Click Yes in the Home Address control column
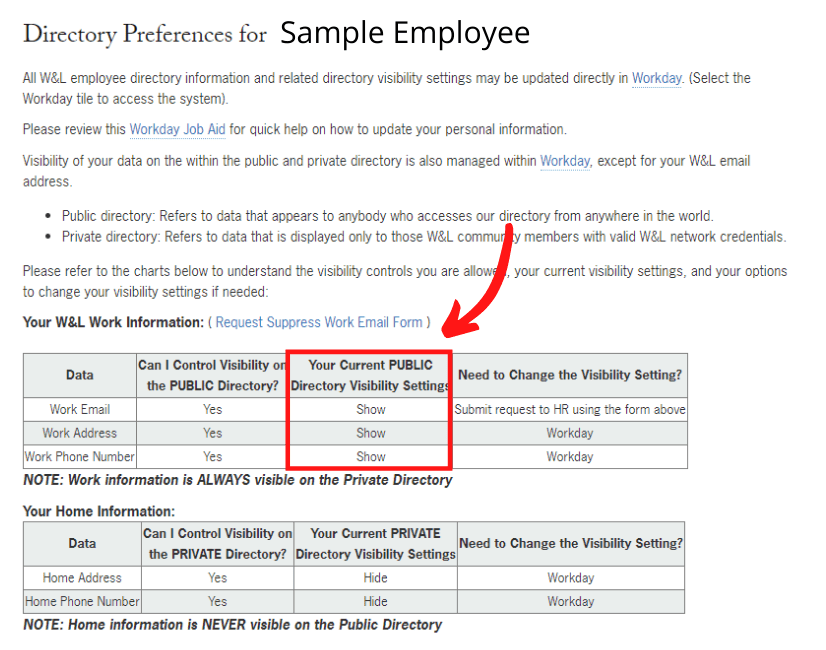 [217, 578]
